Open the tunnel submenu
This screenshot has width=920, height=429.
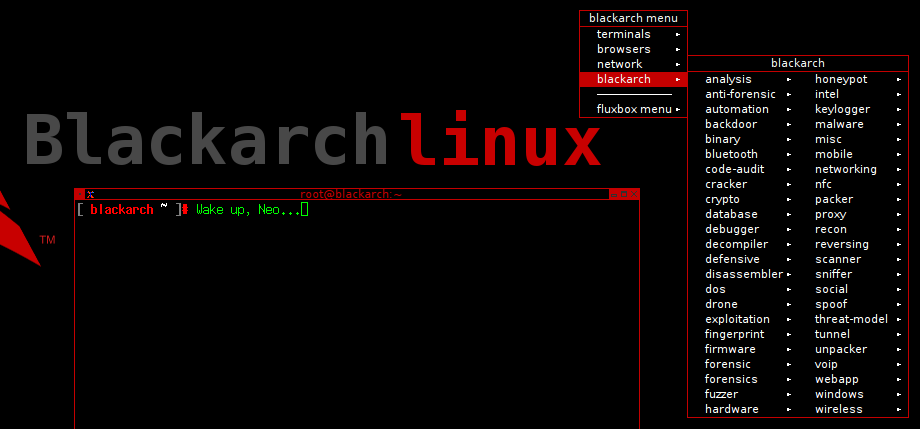(x=853, y=334)
